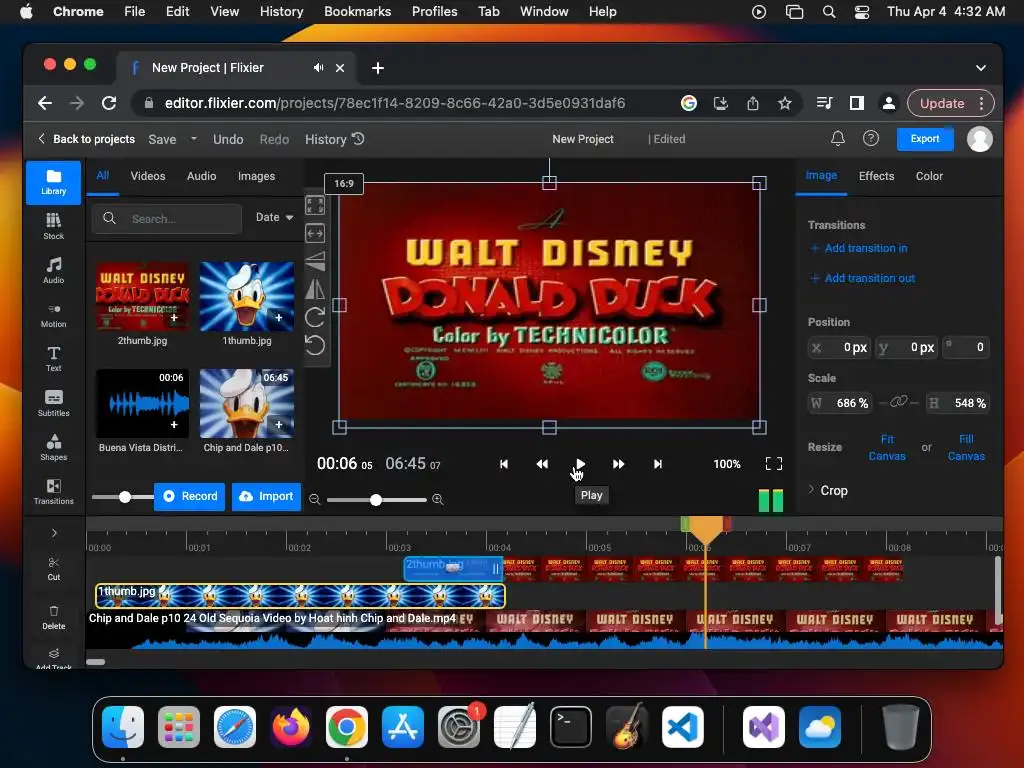Open the 16:9 aspect ratio selector
The width and height of the screenshot is (1024, 768).
coord(344,184)
